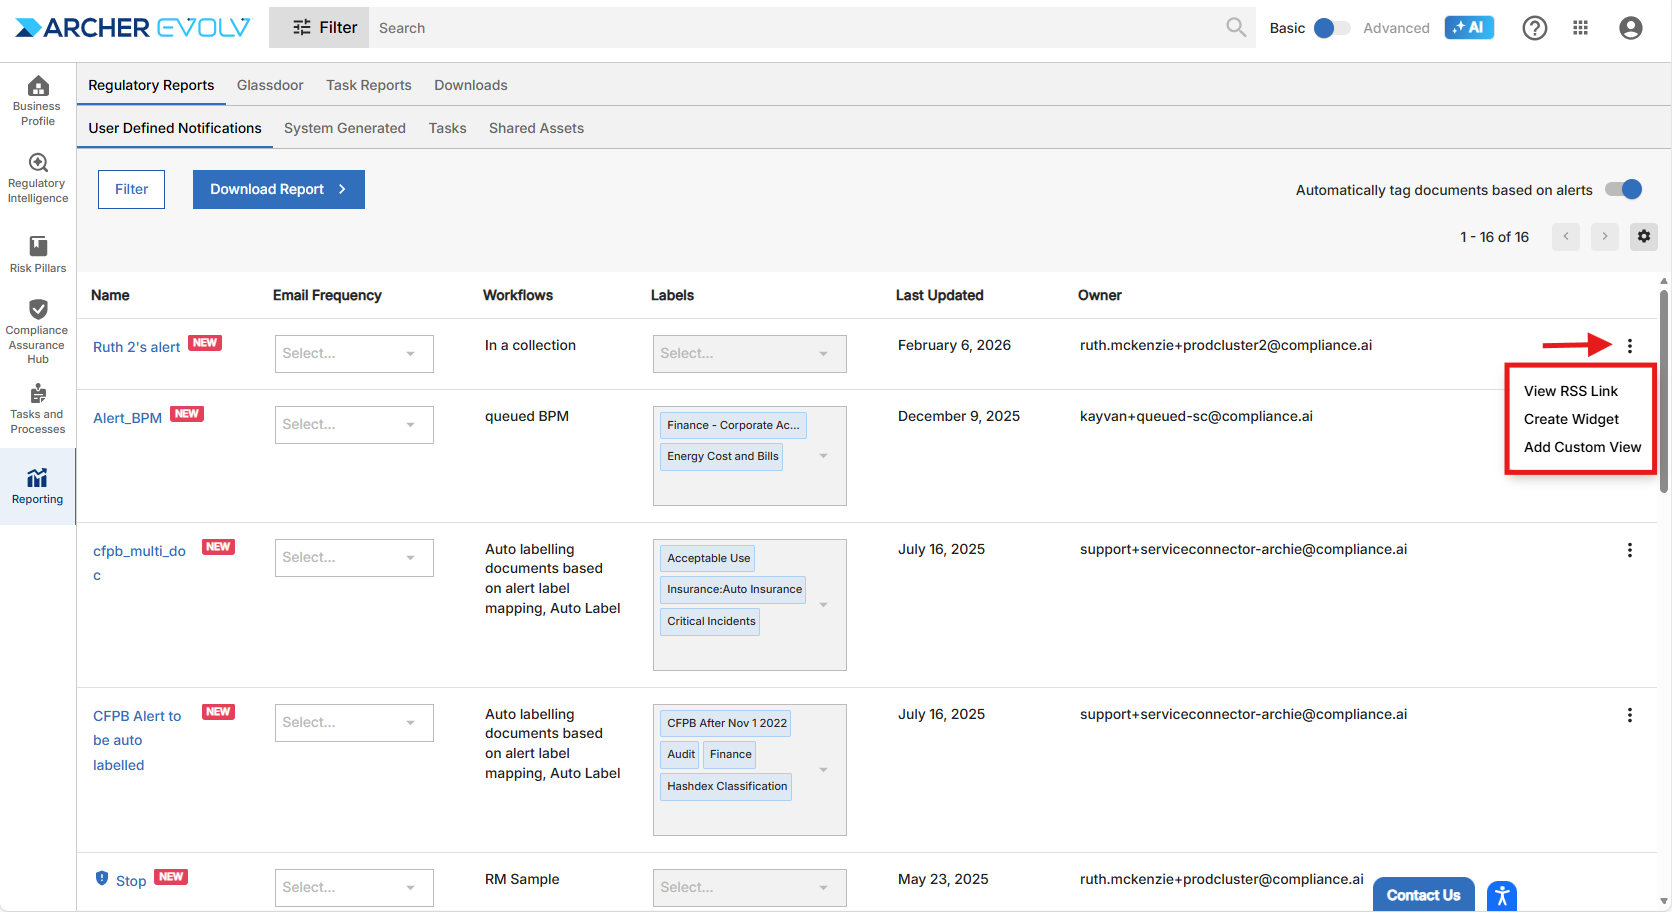The width and height of the screenshot is (1672, 912).
Task: Click the help question mark icon
Action: [x=1534, y=28]
